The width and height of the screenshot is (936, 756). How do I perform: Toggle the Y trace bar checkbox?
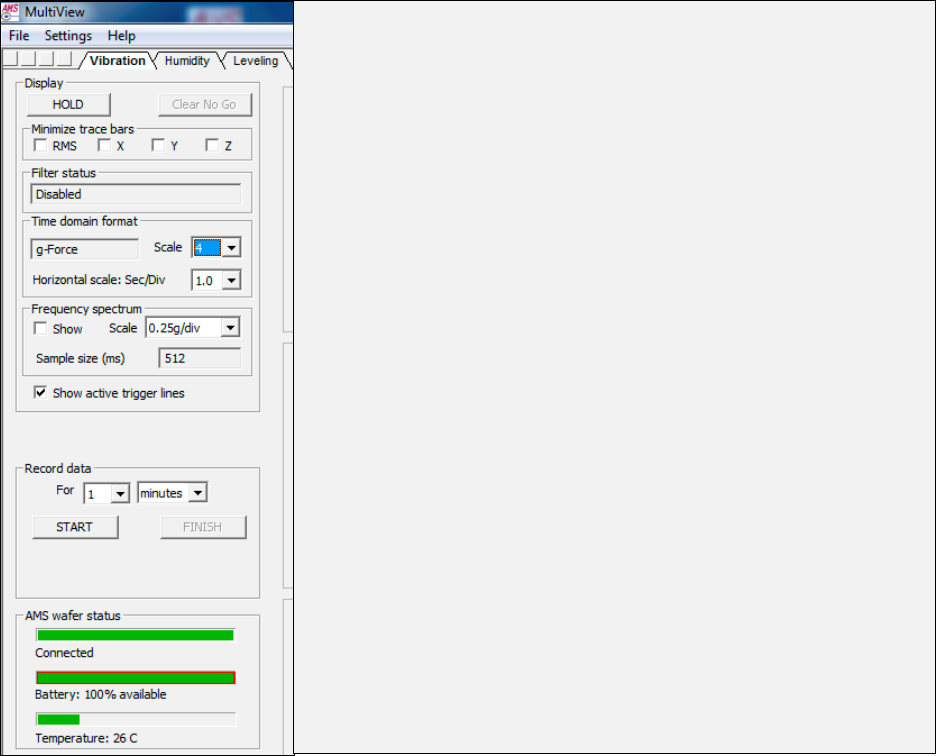(x=158, y=145)
